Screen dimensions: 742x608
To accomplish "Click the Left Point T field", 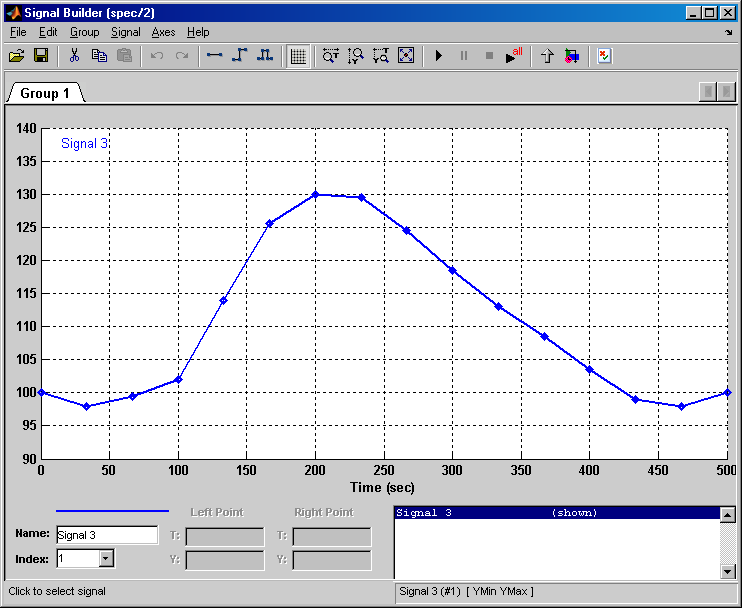I will (225, 537).
